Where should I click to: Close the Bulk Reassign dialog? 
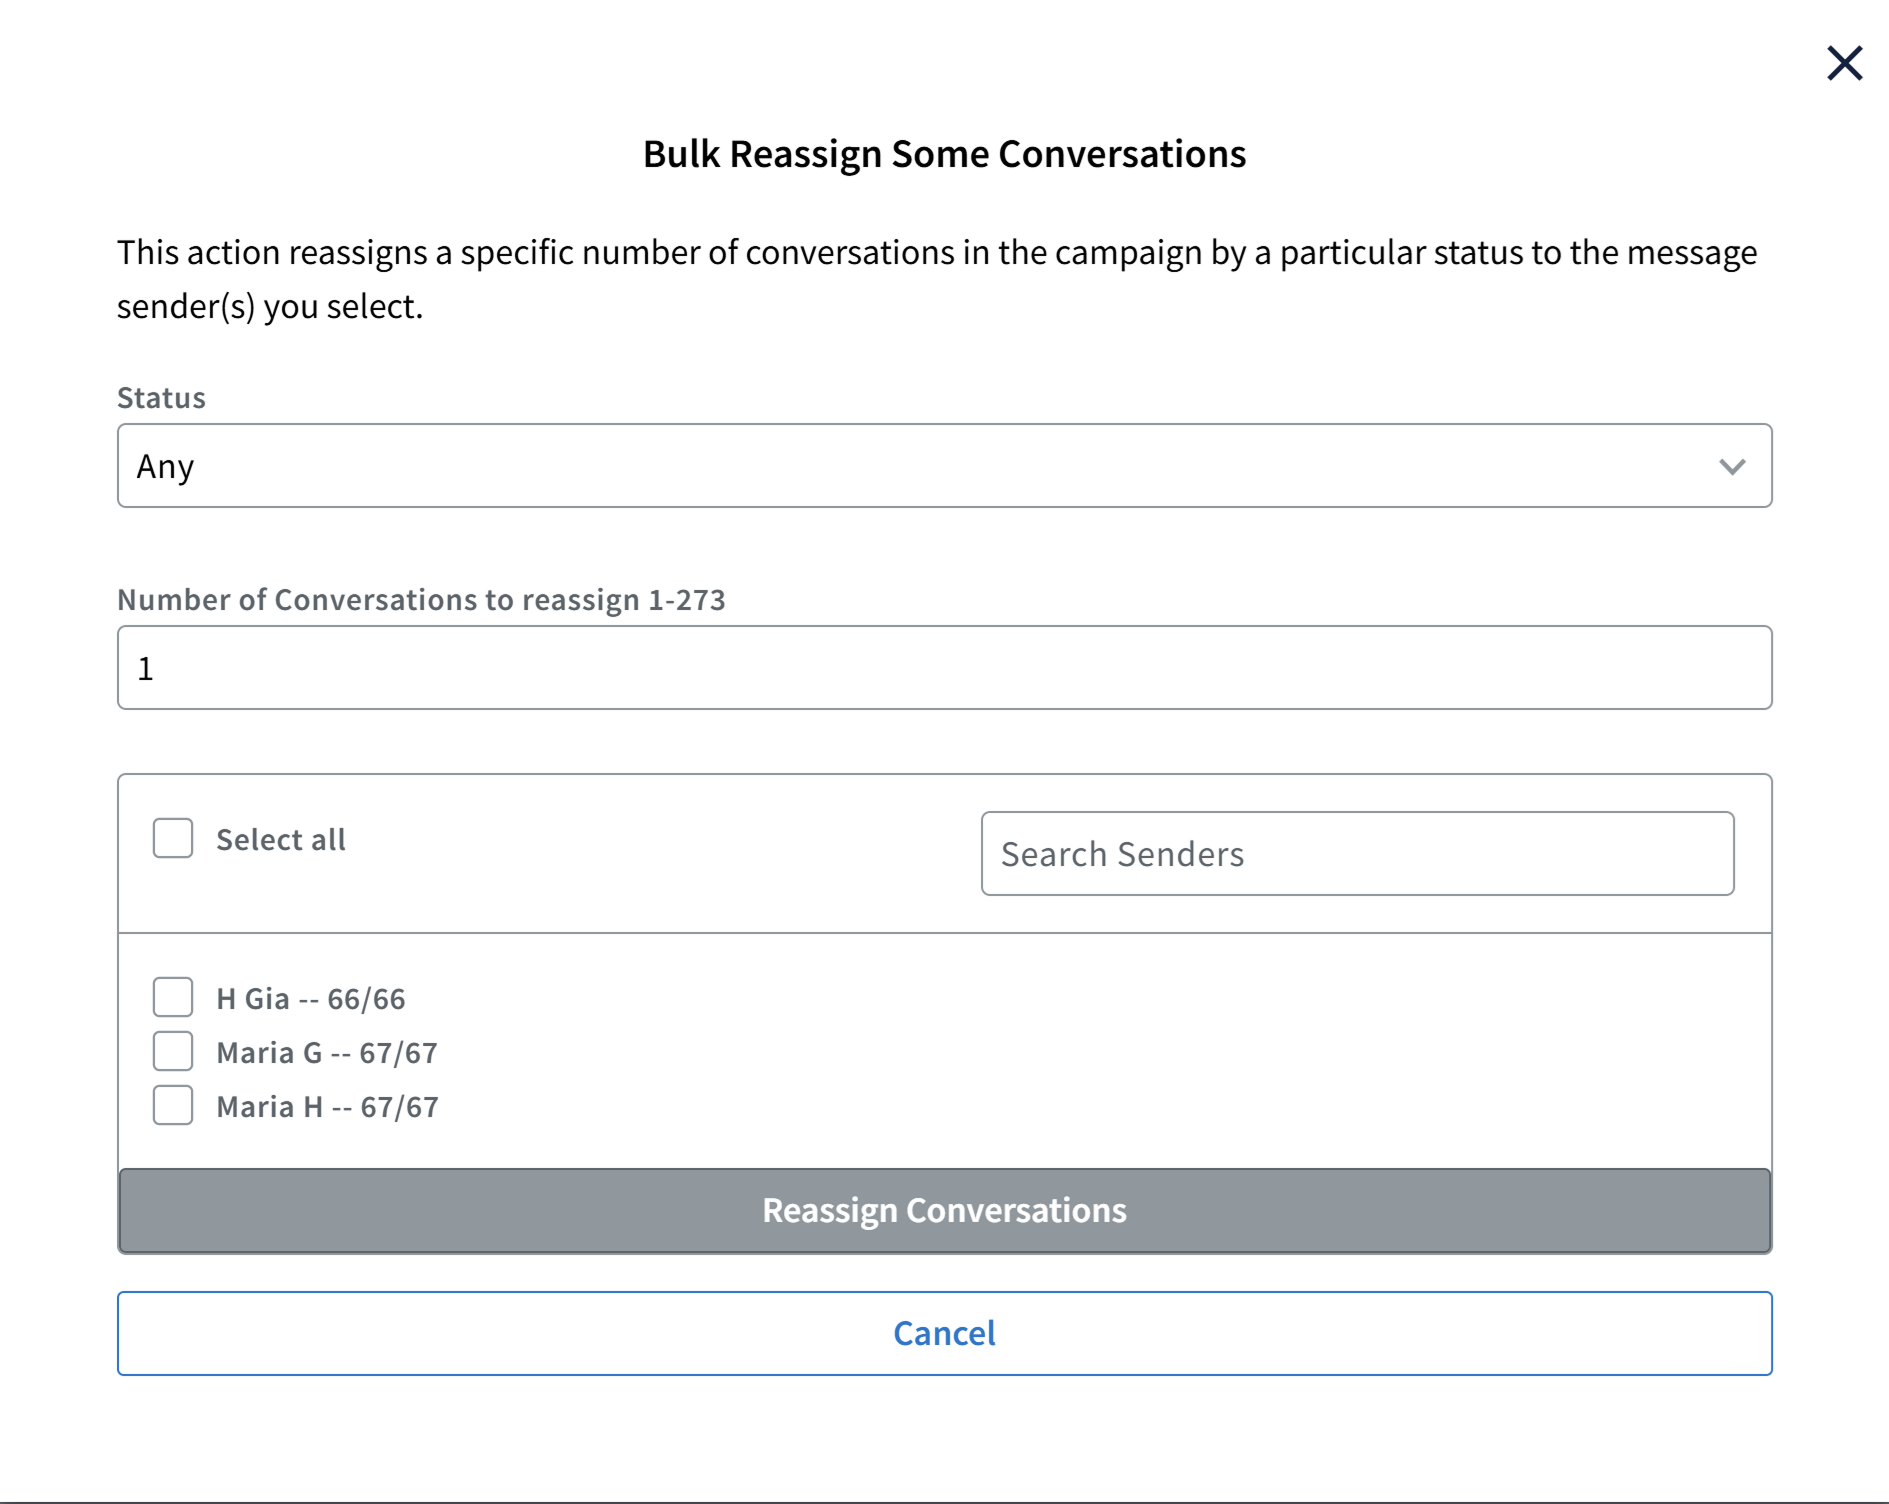click(x=1843, y=63)
